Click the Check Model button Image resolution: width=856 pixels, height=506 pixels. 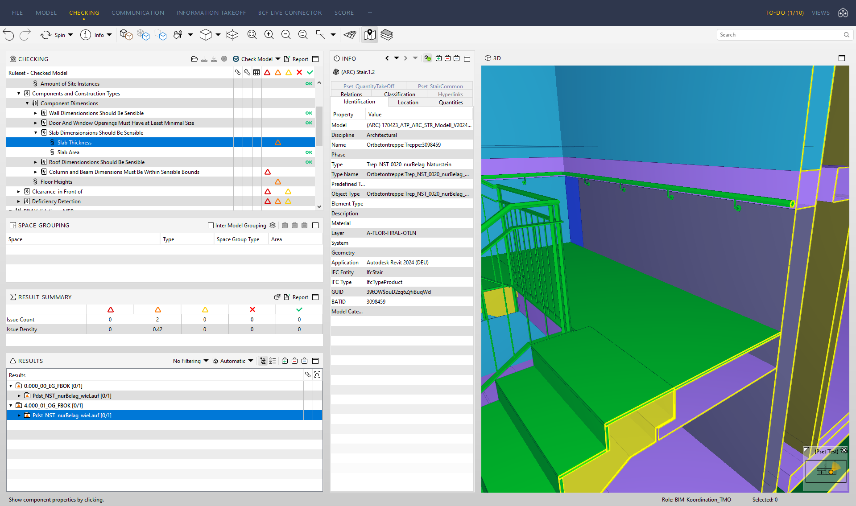point(255,59)
